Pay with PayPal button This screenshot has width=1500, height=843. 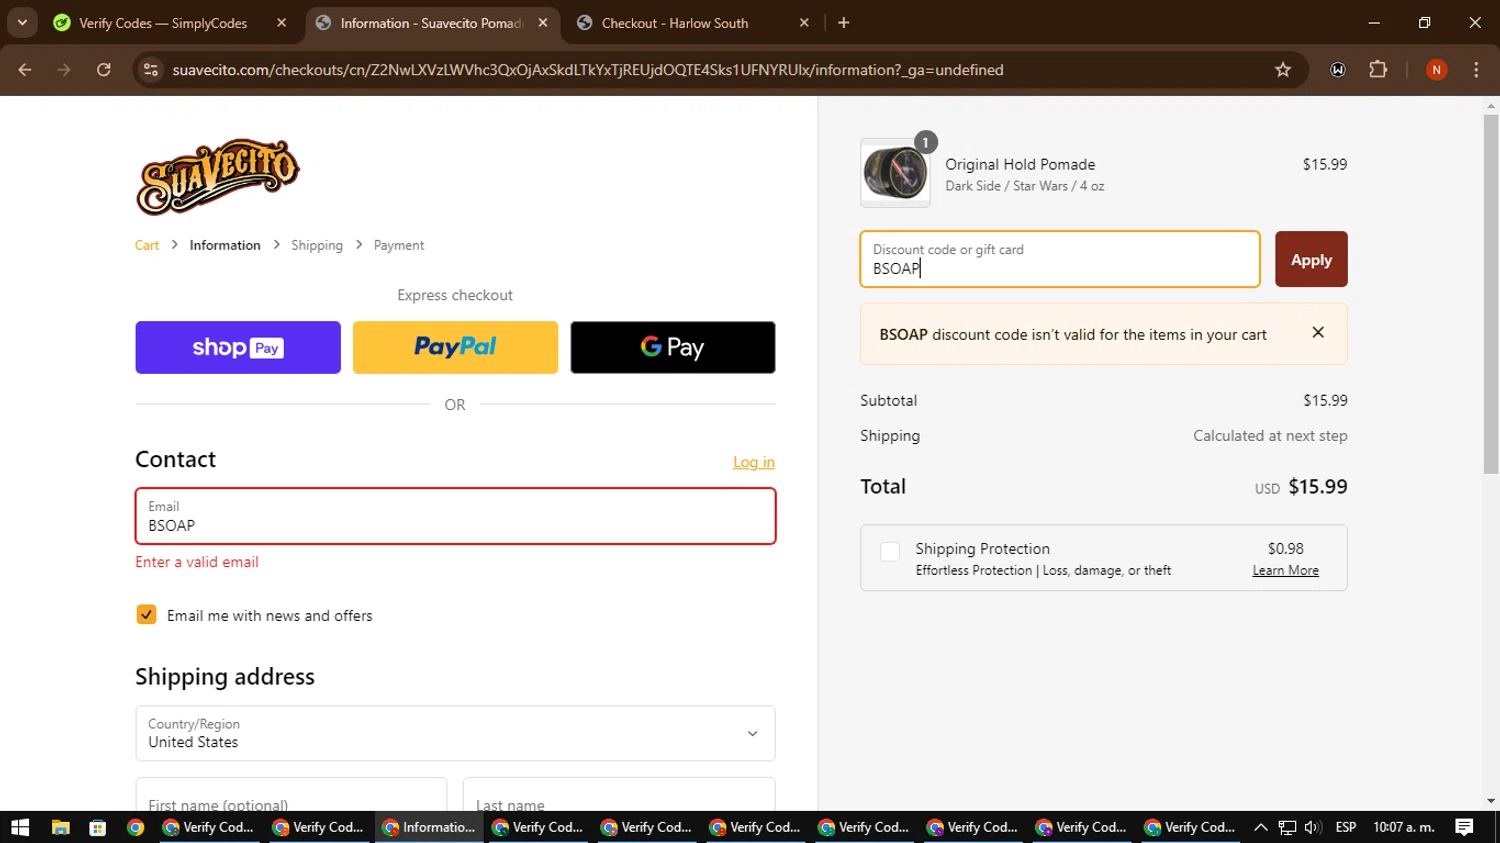455,347
